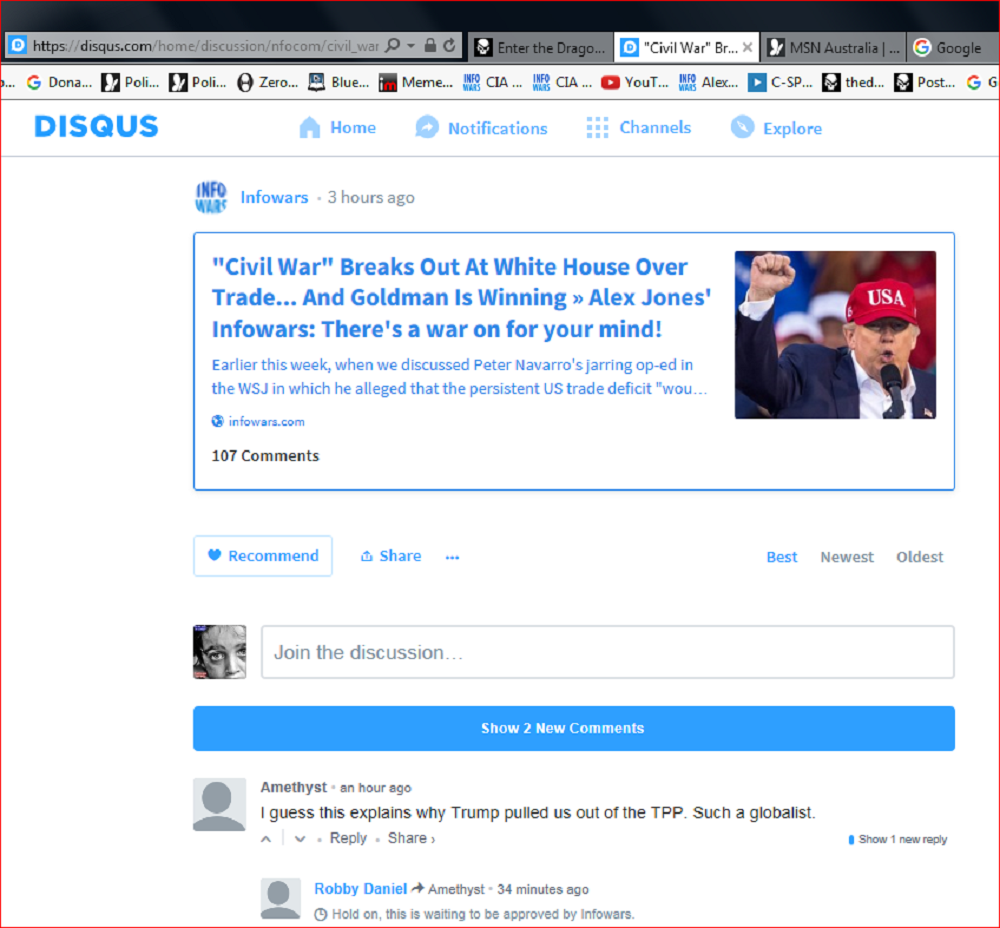Click the Infowars channel avatar
1000x928 pixels.
tap(211, 198)
